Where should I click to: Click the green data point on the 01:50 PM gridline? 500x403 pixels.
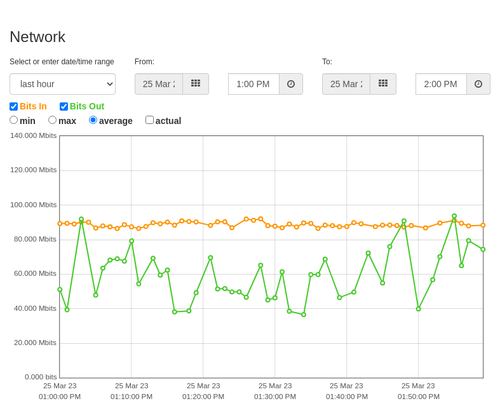click(418, 309)
